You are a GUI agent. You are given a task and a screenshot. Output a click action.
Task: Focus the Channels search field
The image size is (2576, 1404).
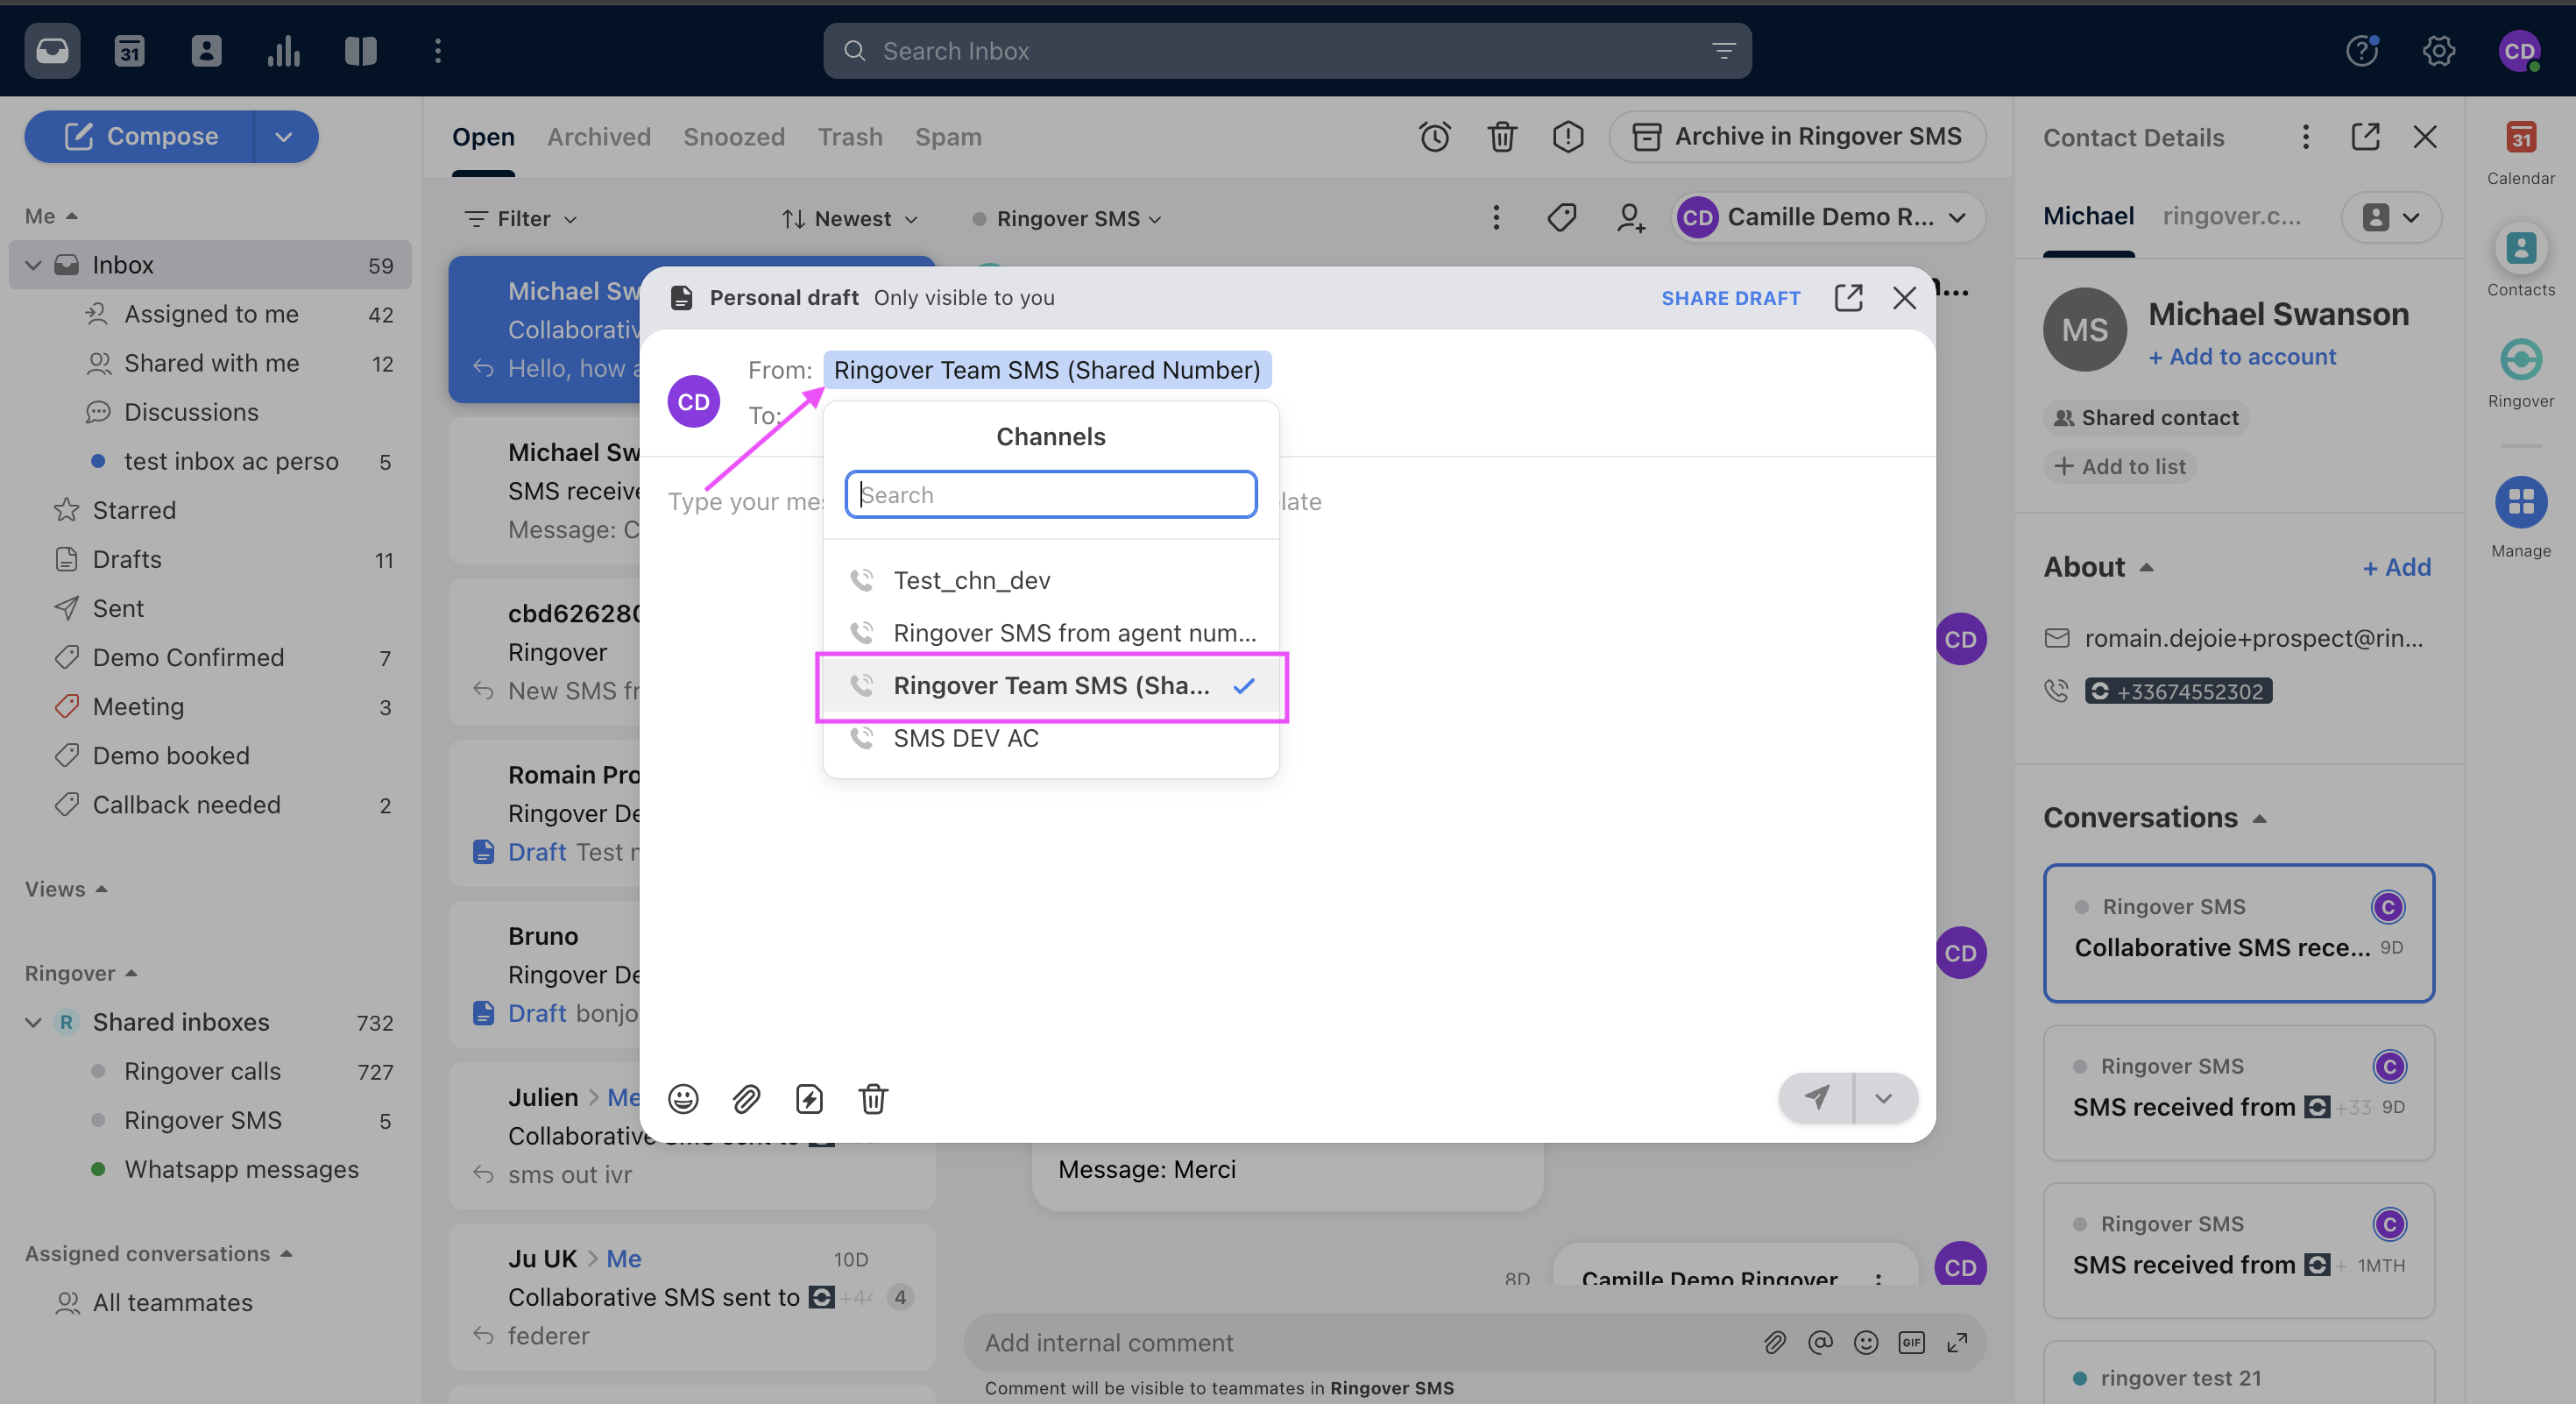(1050, 494)
